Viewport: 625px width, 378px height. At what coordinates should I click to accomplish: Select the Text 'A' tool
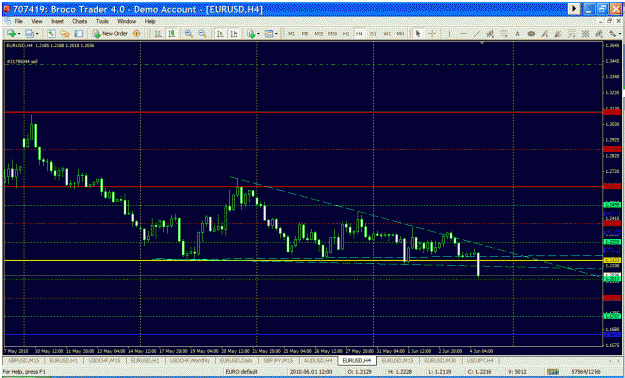517,34
